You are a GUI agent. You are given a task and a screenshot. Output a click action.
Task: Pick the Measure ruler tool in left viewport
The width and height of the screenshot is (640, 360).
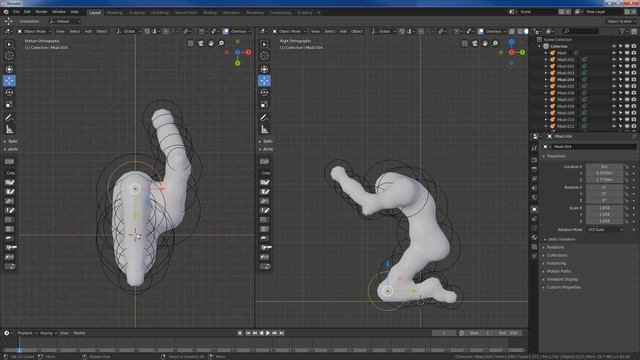point(9,129)
